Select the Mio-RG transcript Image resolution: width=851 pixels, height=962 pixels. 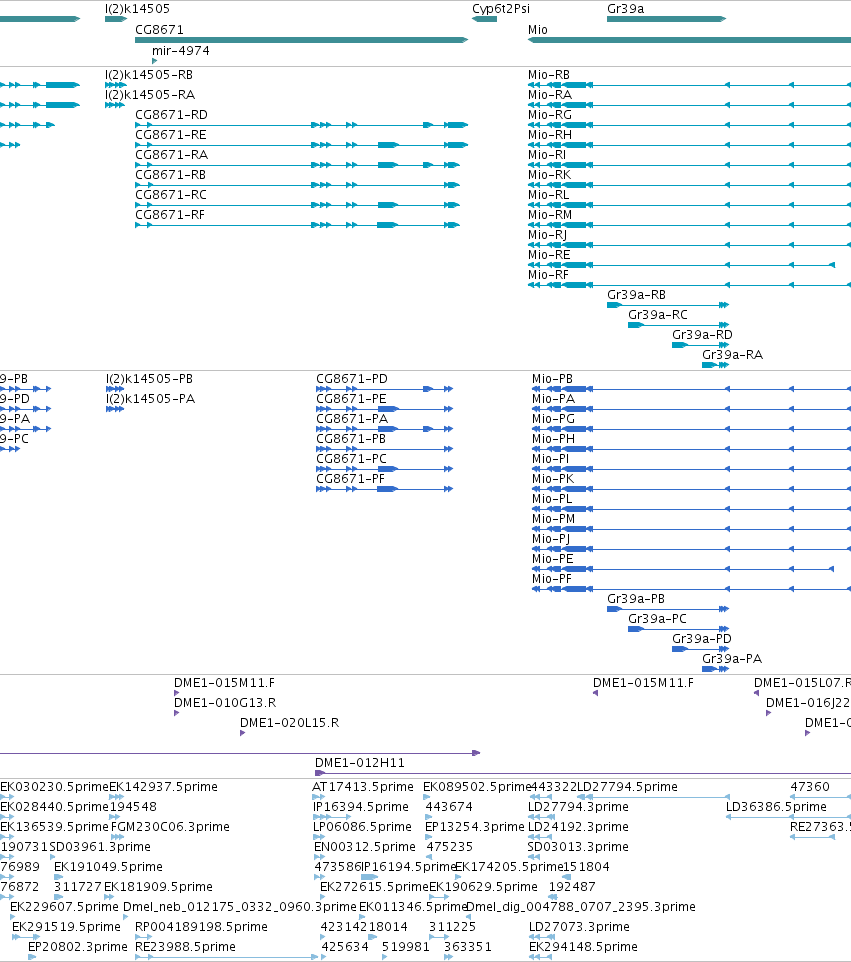[x=689, y=125]
